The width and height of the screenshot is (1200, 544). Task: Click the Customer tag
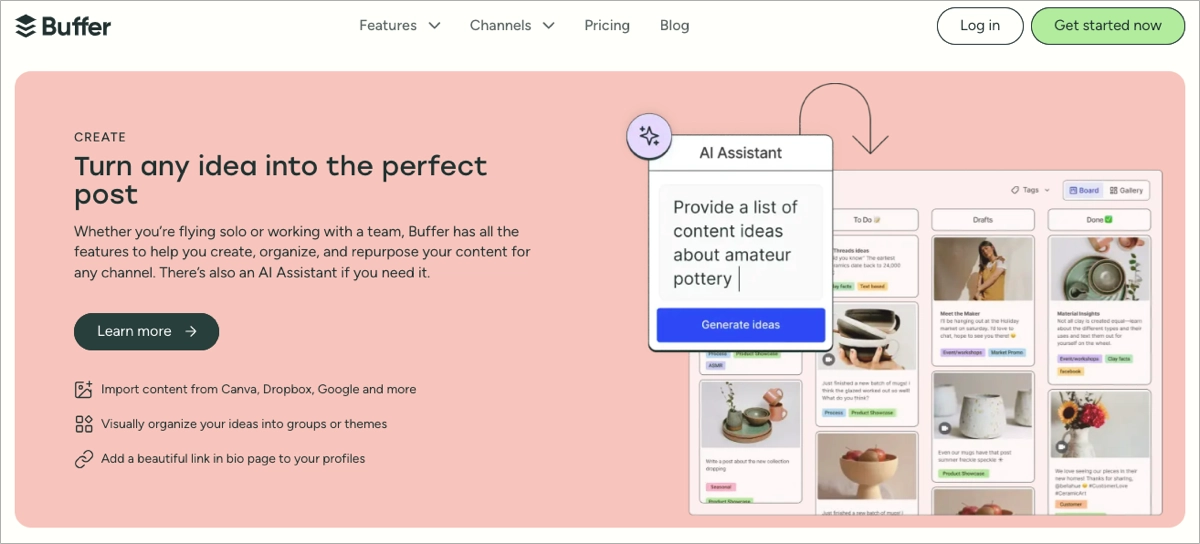[x=1070, y=504]
